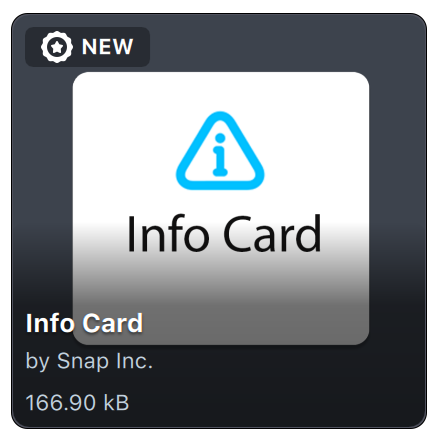Click the dot of the info icon
This screenshot has height=448, width=444.
[220, 138]
